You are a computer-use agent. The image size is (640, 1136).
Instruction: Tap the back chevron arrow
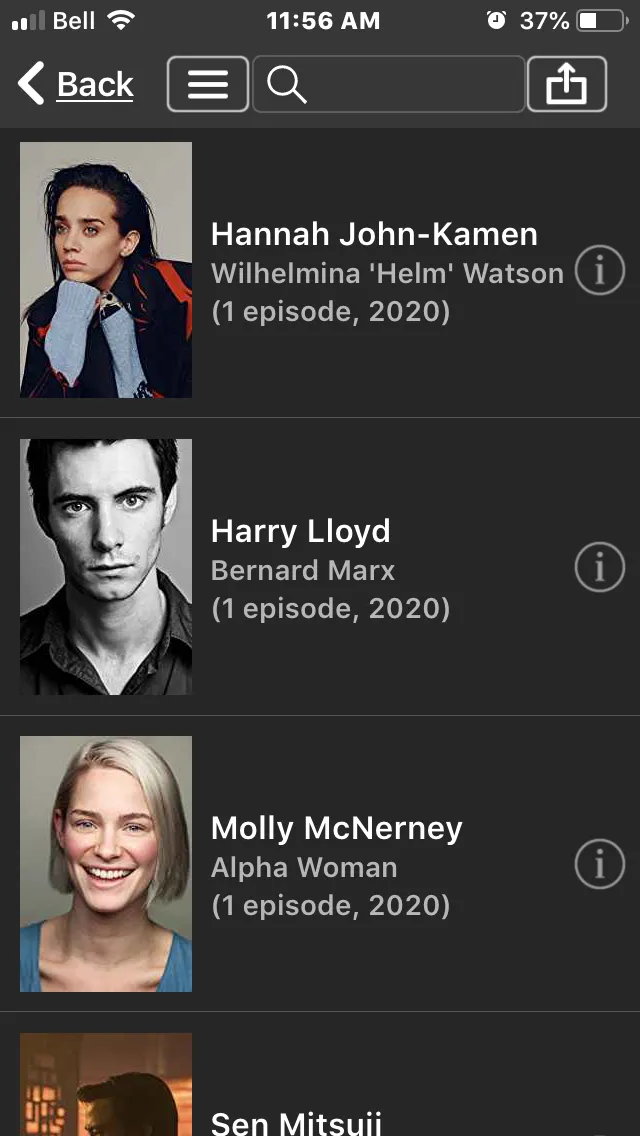pyautogui.click(x=31, y=84)
